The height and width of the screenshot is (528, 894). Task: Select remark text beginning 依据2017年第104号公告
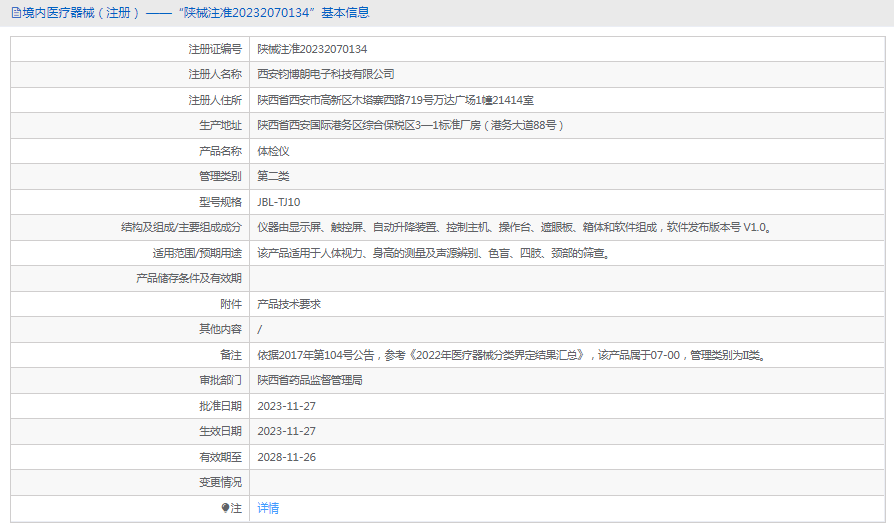513,355
